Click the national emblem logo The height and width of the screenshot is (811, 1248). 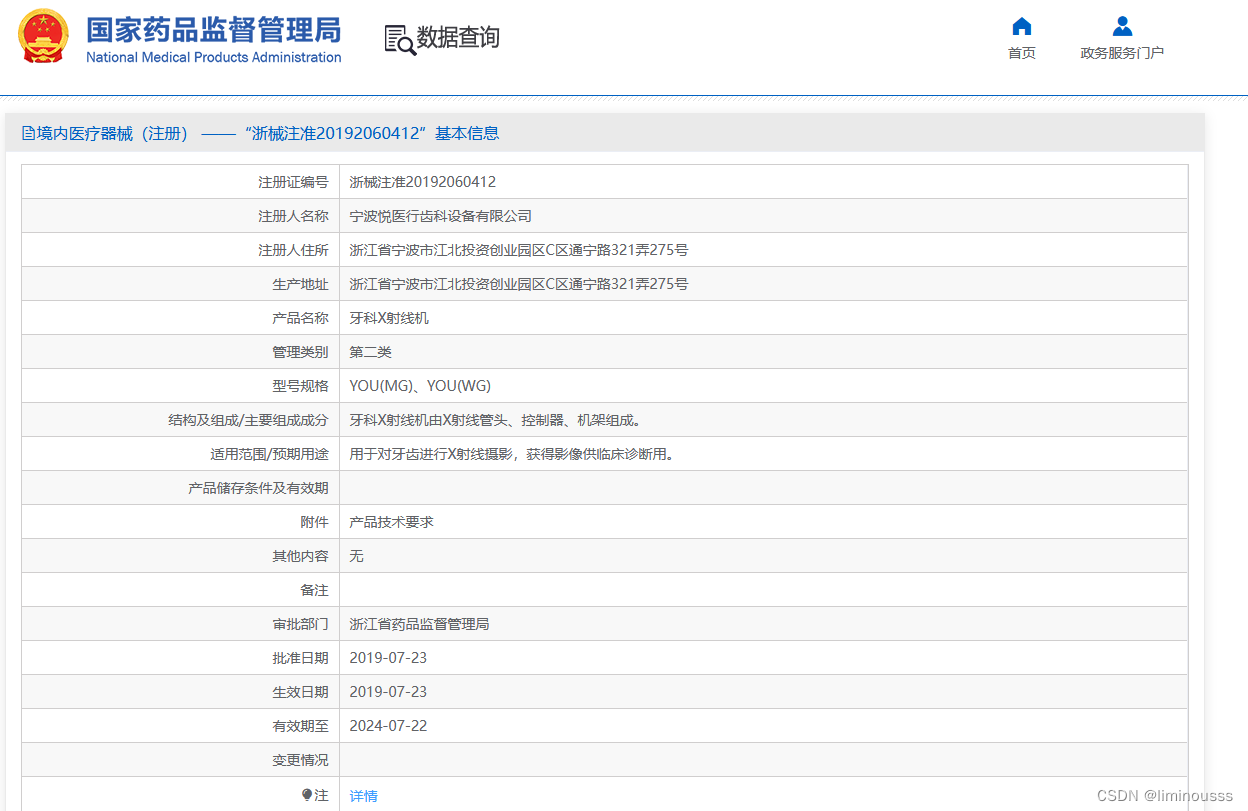(43, 35)
